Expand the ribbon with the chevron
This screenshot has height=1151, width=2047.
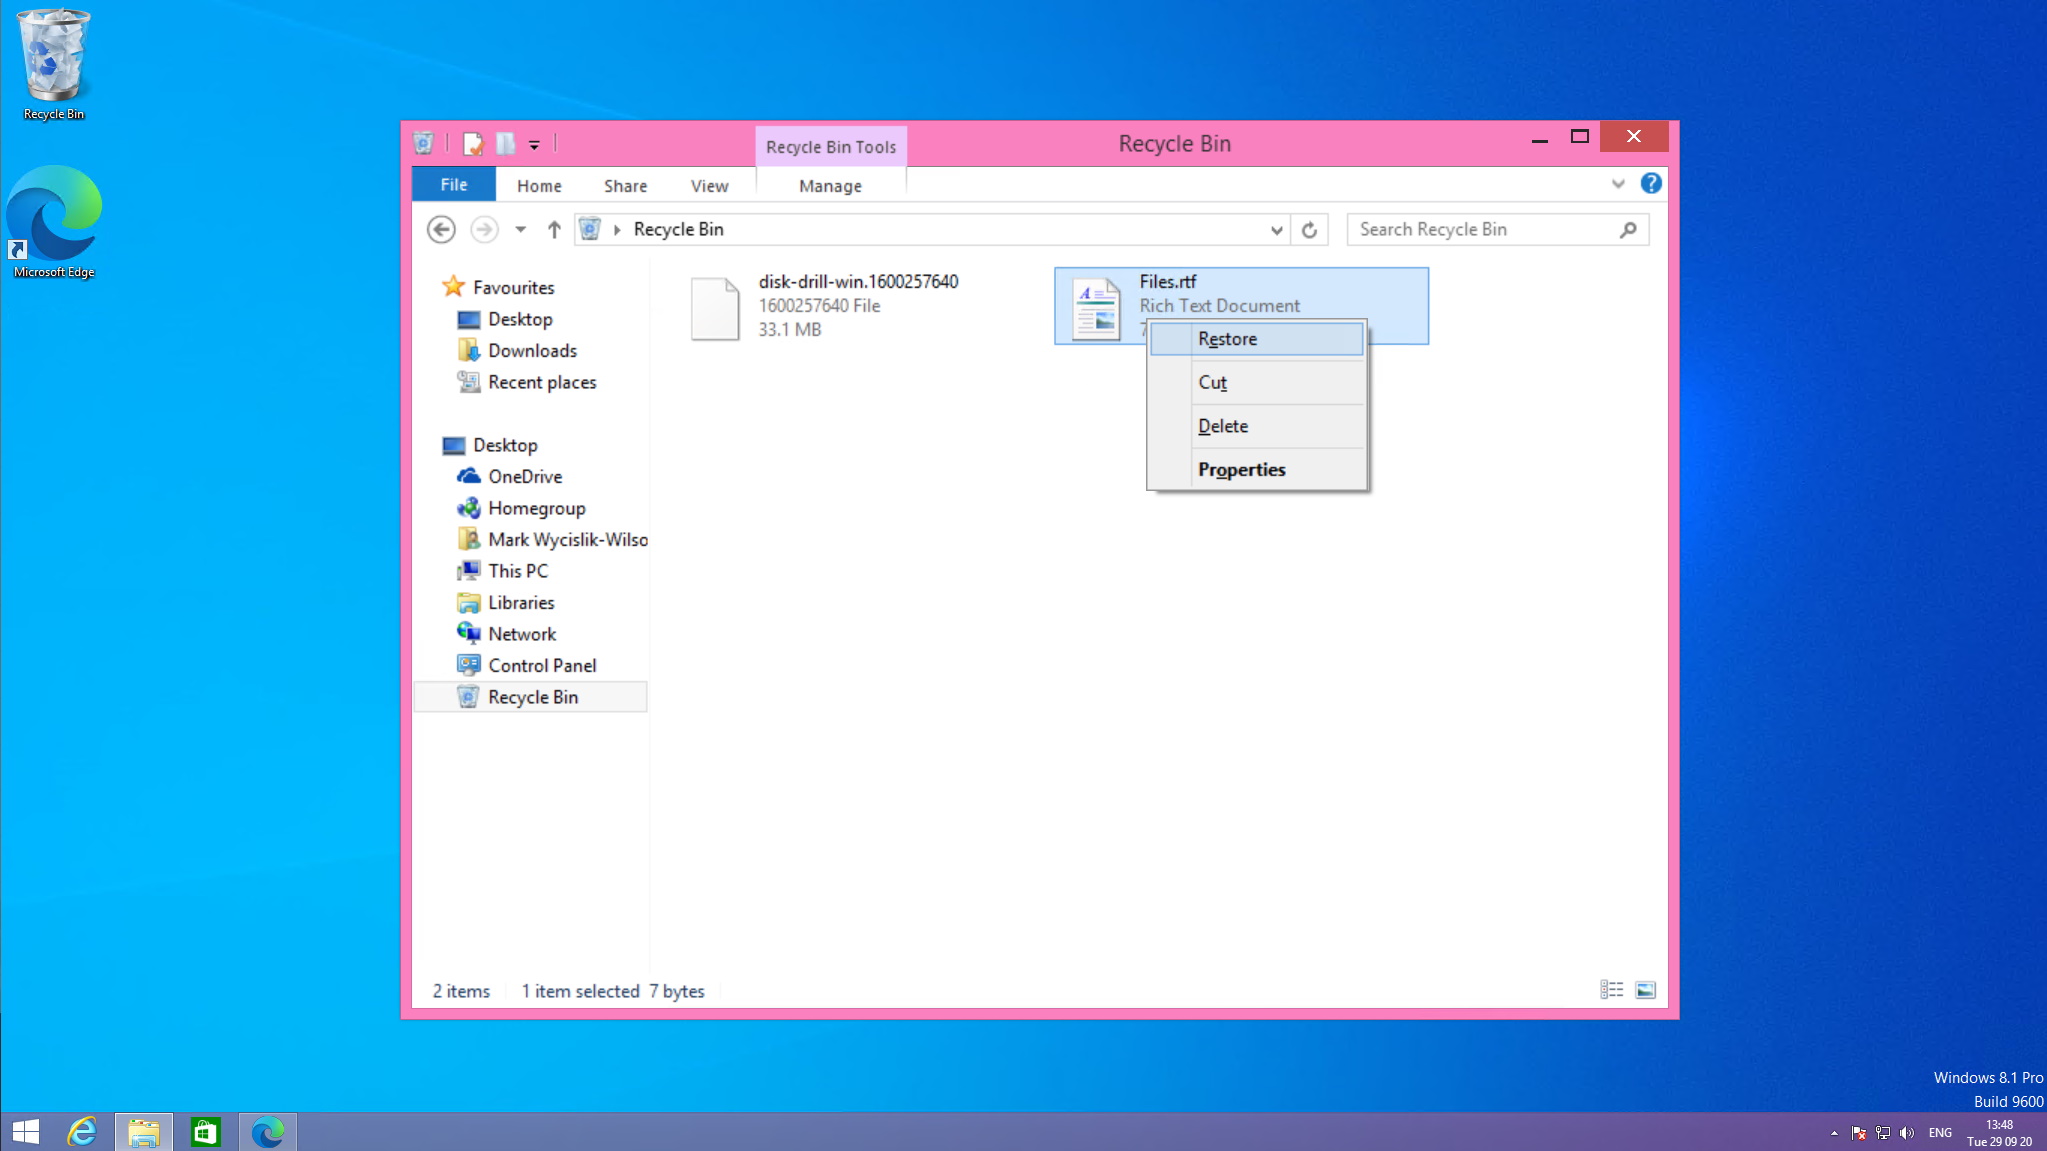click(1618, 184)
